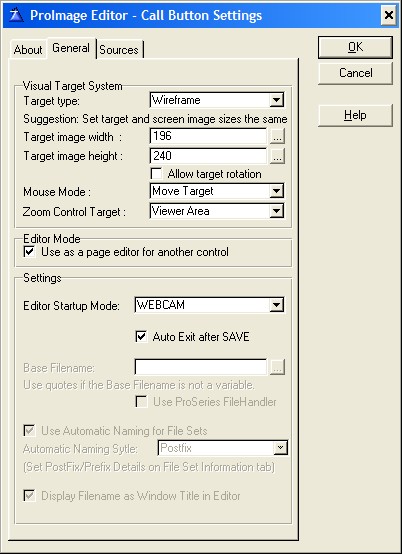The height and width of the screenshot is (554, 402).
Task: Click the ProImage Editor title bar icon
Action: point(16,15)
